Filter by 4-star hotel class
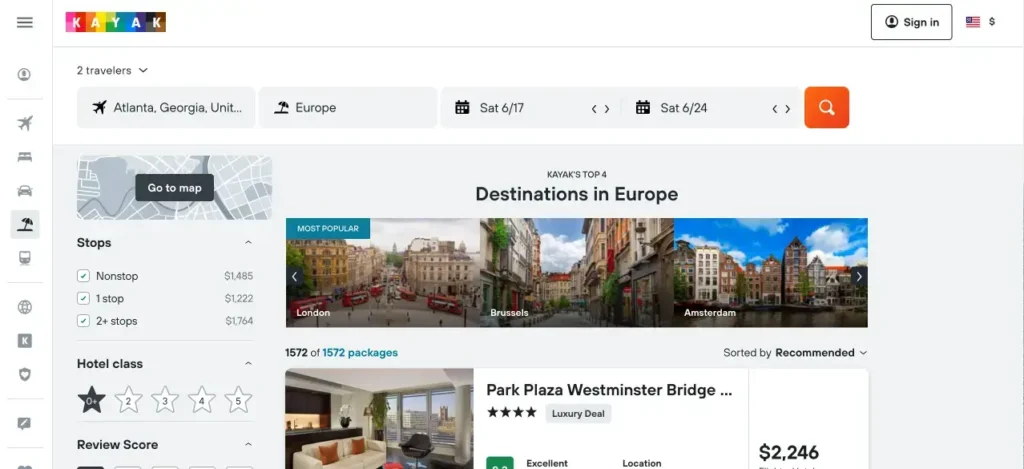The height and width of the screenshot is (469, 1024). click(x=202, y=400)
